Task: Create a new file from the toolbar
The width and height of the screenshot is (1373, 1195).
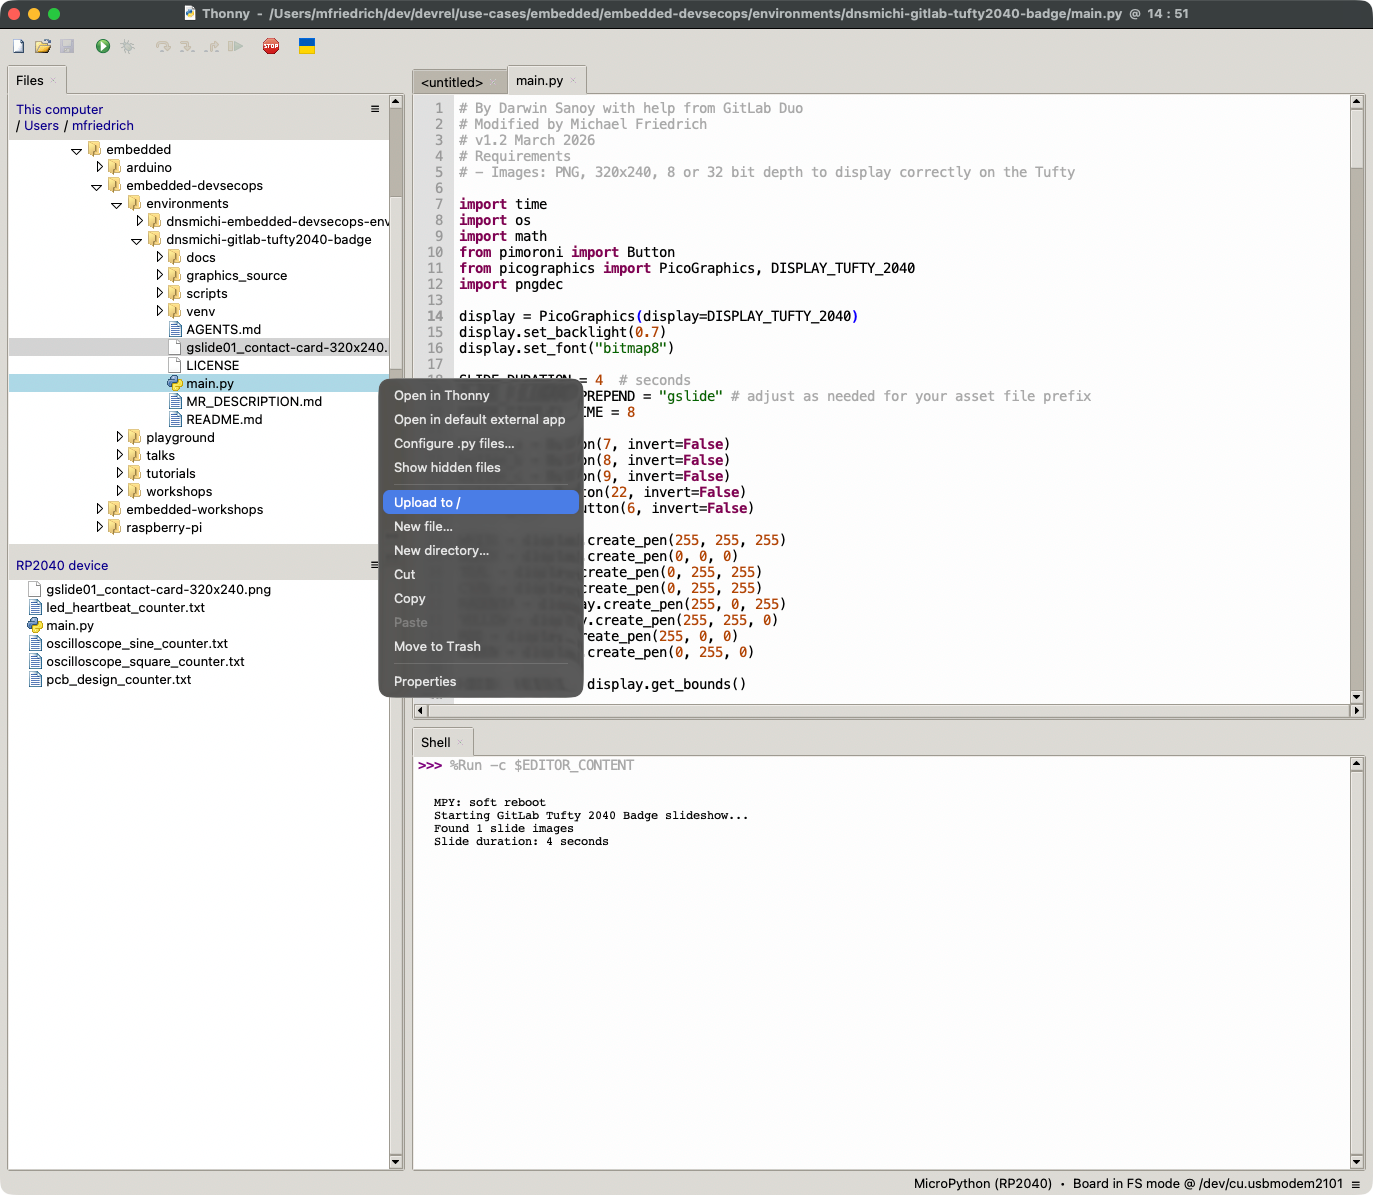Action: click(x=18, y=46)
